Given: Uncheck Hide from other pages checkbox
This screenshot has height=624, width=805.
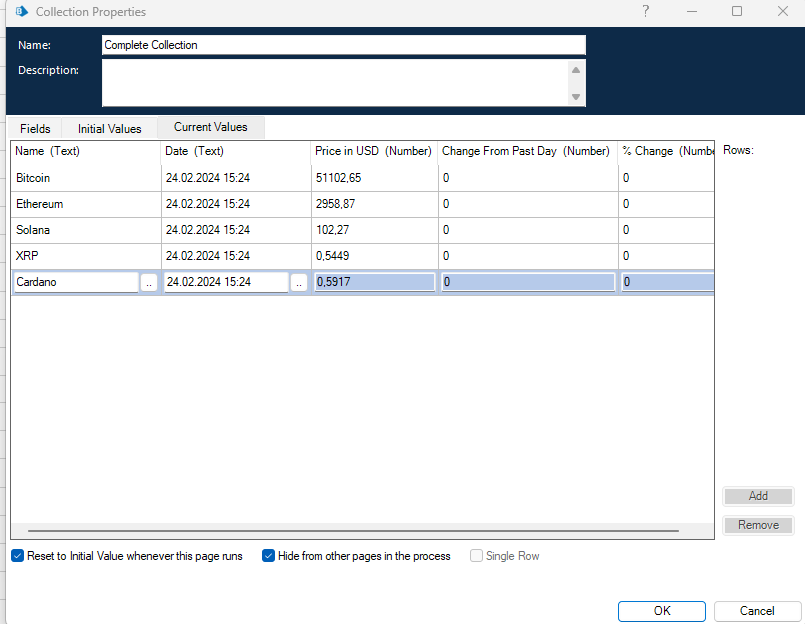Looking at the screenshot, I should click(269, 556).
